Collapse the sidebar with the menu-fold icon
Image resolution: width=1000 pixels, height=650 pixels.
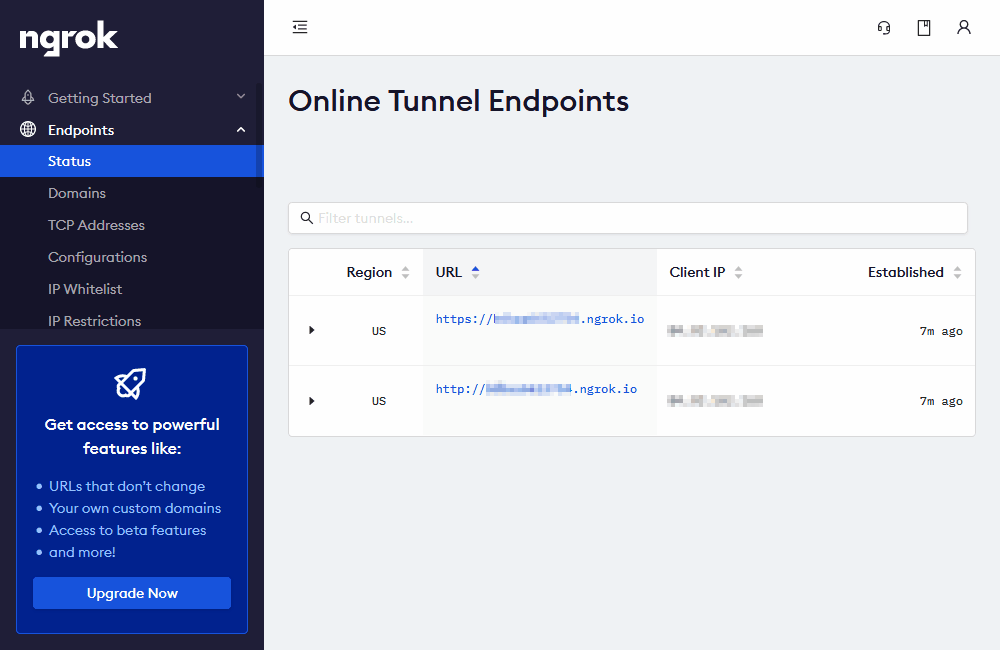pos(300,27)
